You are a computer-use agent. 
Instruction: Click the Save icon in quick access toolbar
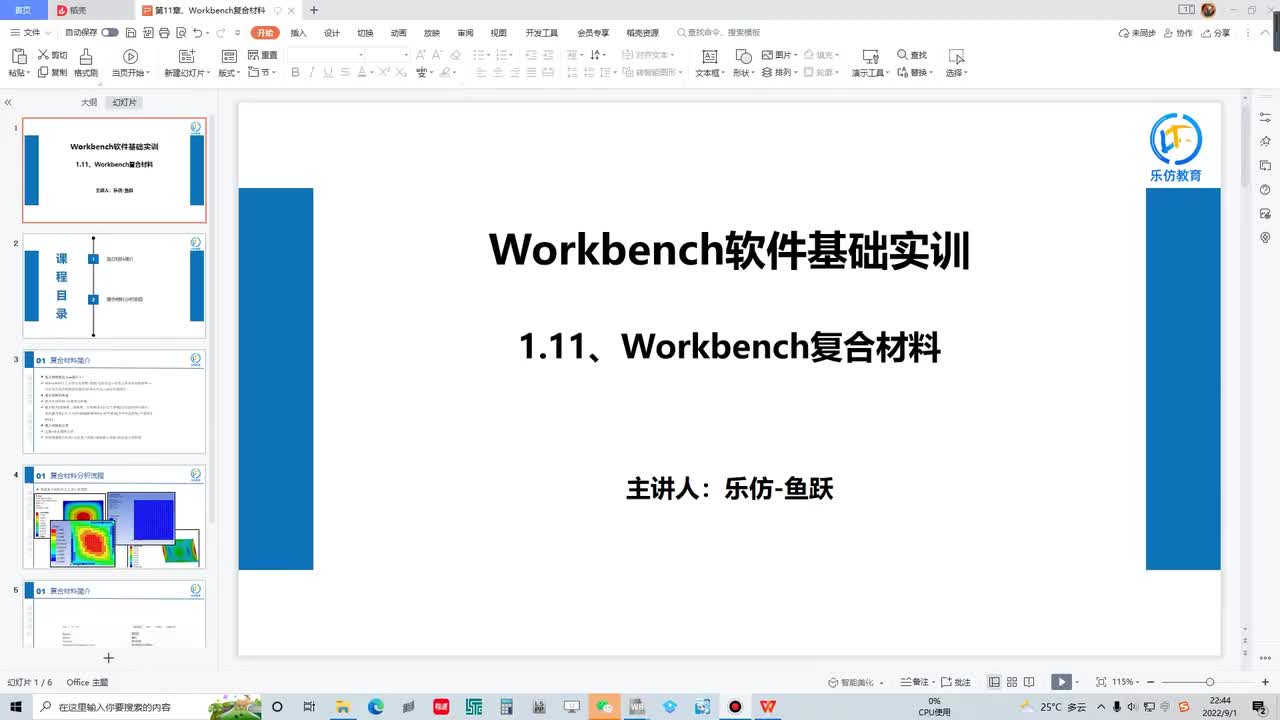click(x=129, y=32)
